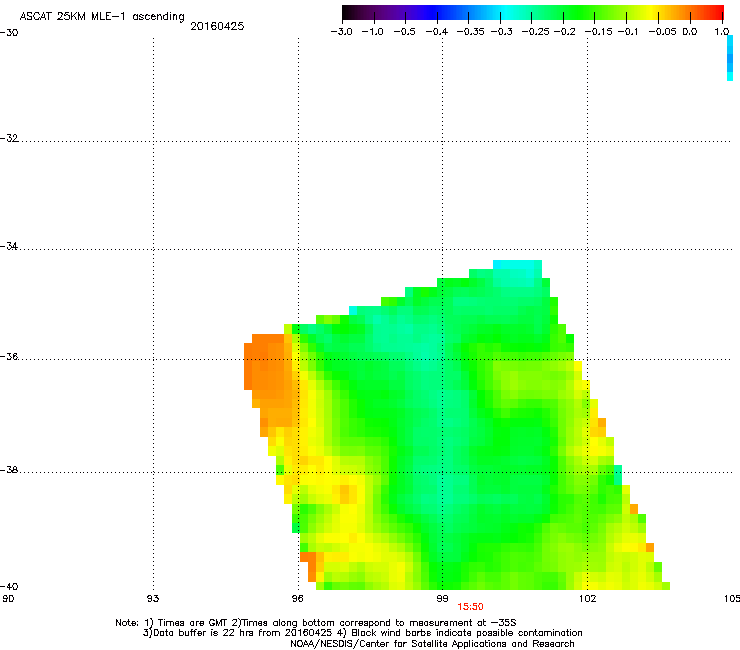
Task: Select the 0.0 color scale label
Action: tap(690, 32)
